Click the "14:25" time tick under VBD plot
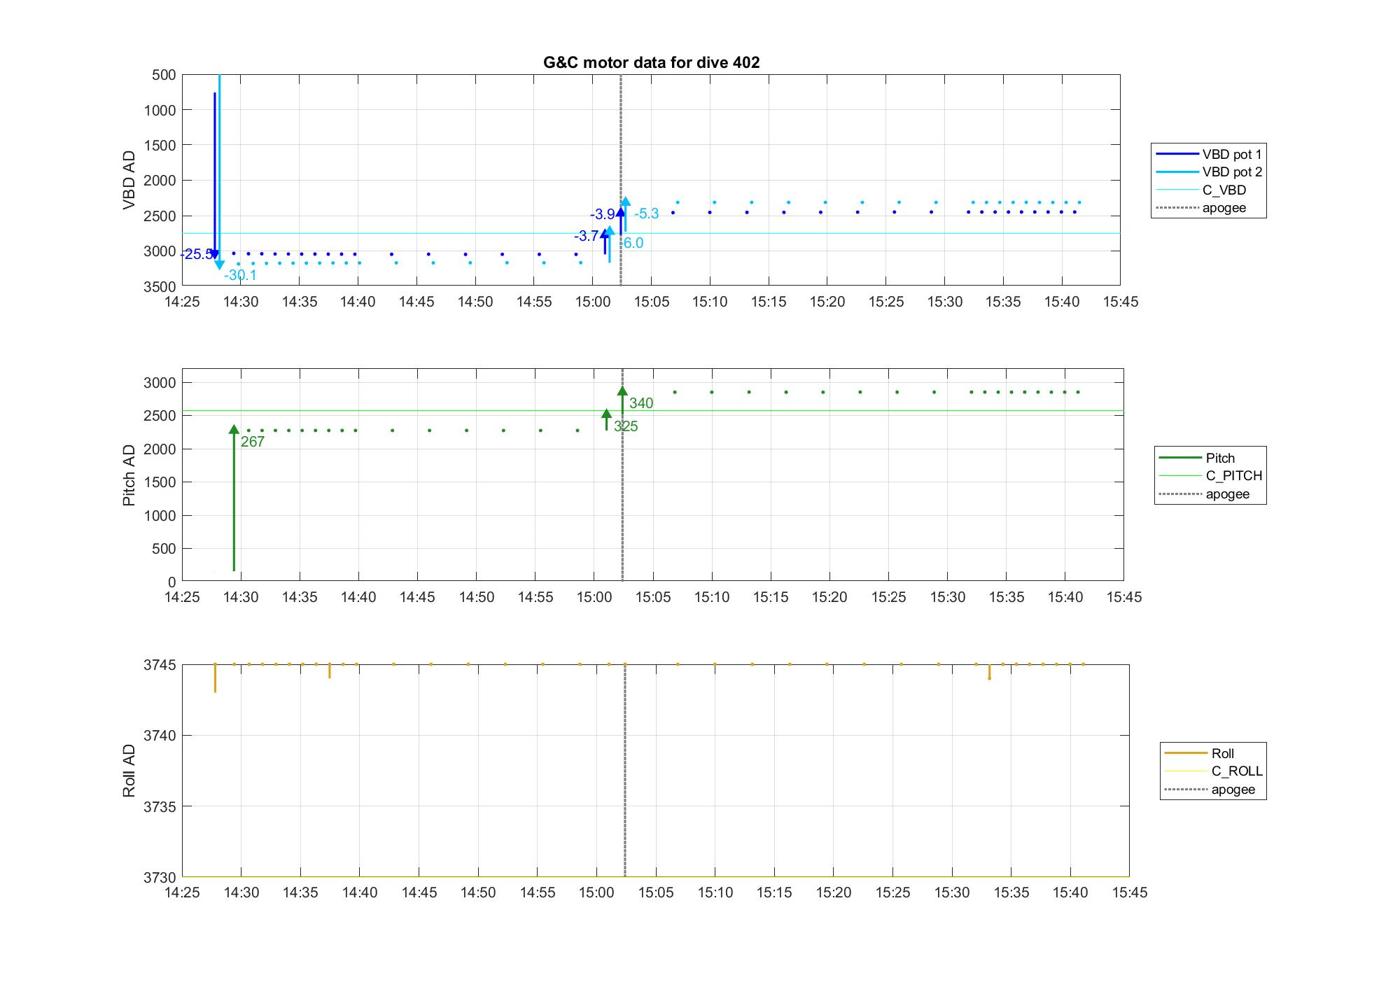This screenshot has width=1400, height=986. click(x=182, y=302)
